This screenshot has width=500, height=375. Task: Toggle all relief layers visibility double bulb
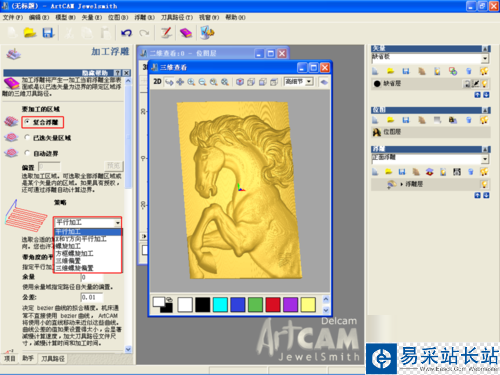(x=484, y=172)
